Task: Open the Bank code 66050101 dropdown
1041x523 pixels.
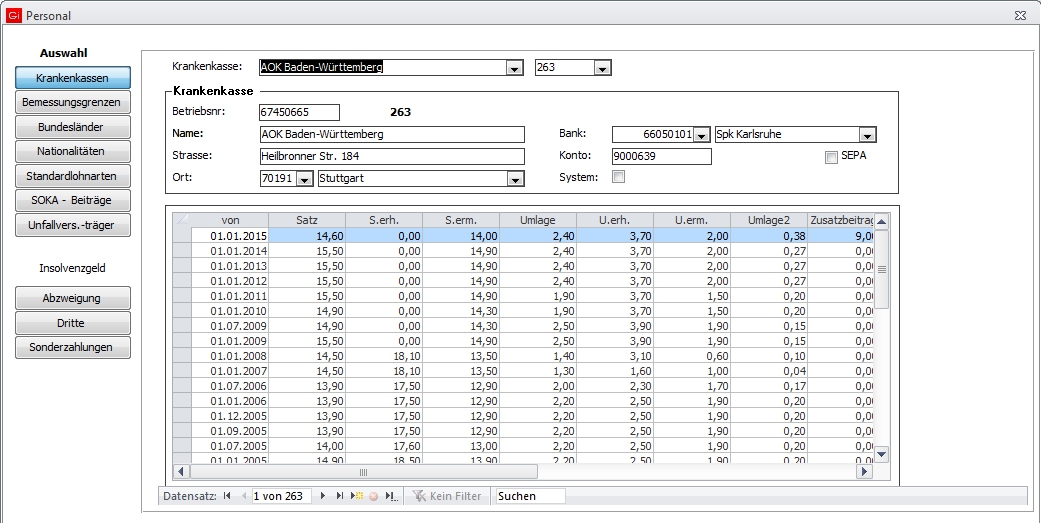Action: coord(702,135)
